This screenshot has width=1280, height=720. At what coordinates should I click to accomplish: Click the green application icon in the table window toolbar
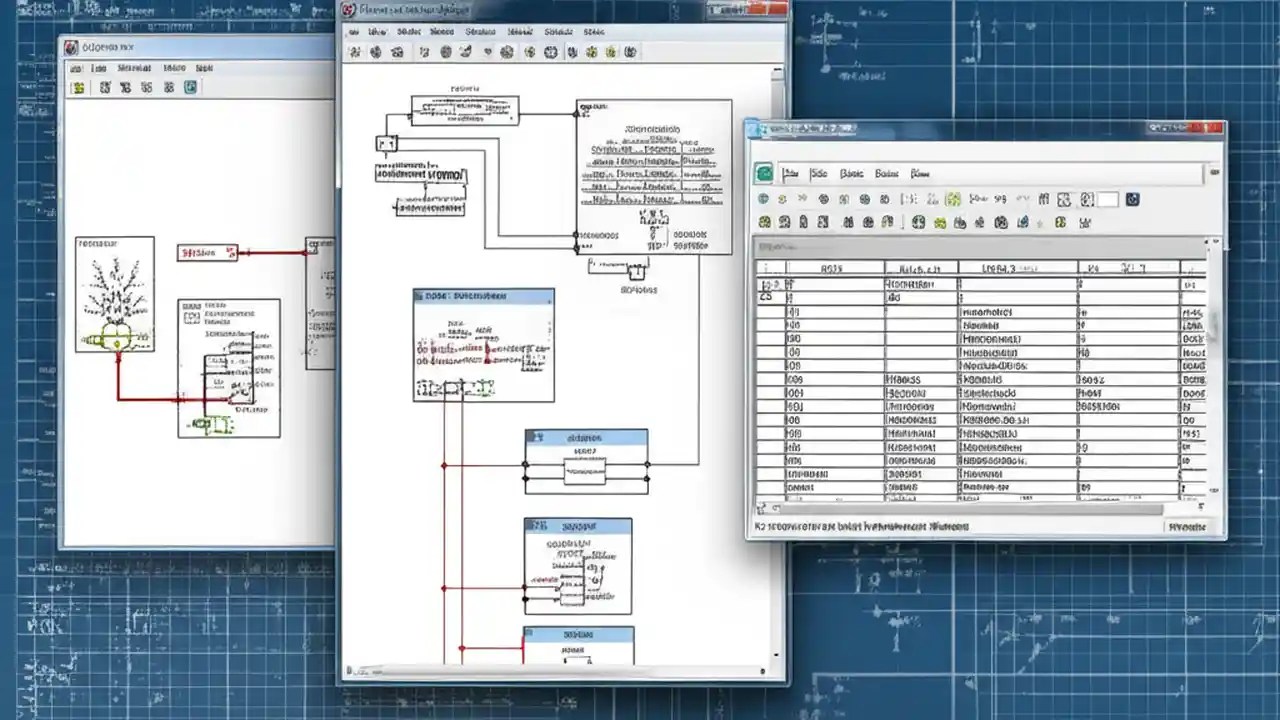(763, 173)
